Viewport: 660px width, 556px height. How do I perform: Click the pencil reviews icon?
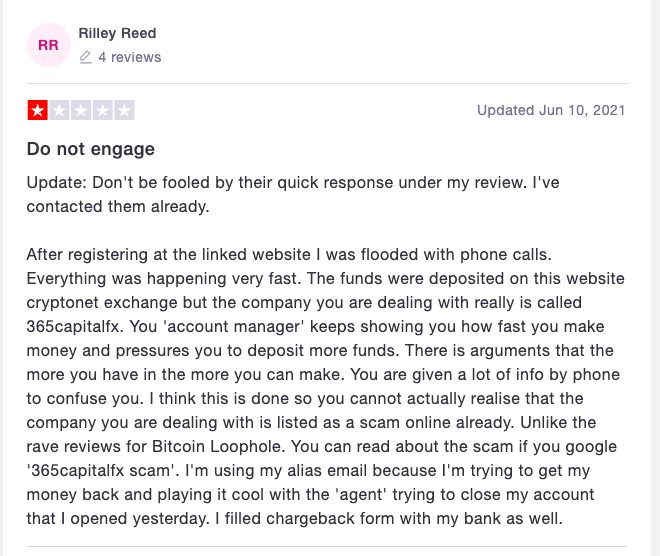click(86, 57)
